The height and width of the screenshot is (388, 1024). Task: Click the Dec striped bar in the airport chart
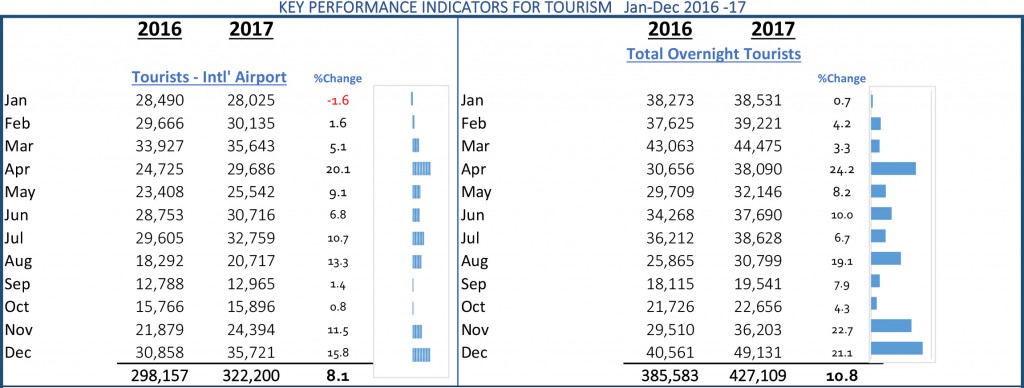coord(421,354)
